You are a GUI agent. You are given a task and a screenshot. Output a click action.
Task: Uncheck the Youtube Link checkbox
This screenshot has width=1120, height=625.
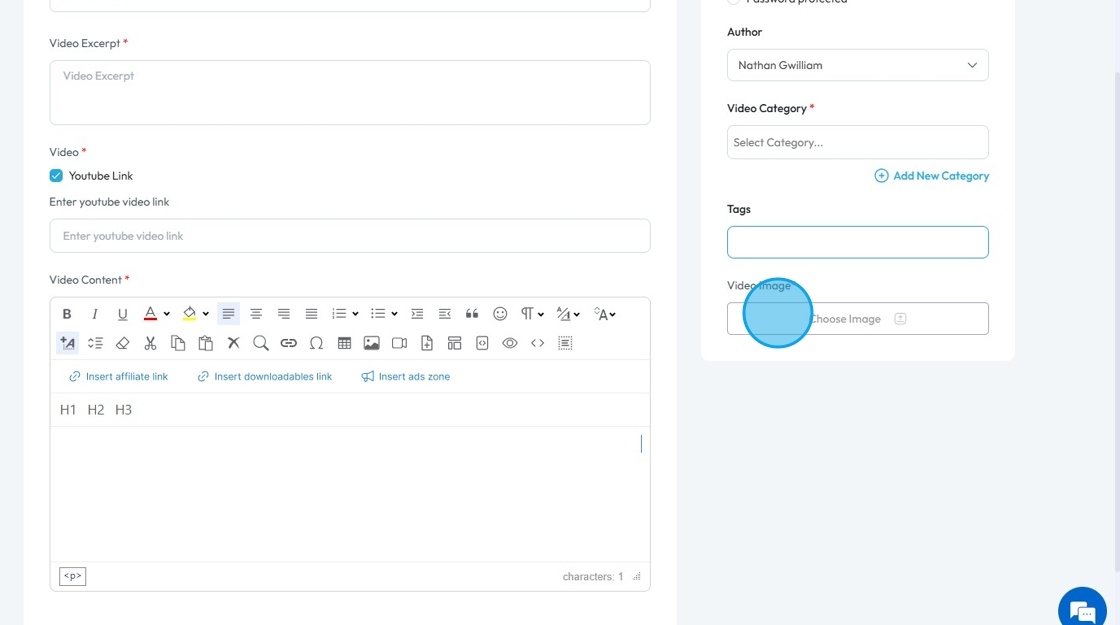(x=56, y=176)
